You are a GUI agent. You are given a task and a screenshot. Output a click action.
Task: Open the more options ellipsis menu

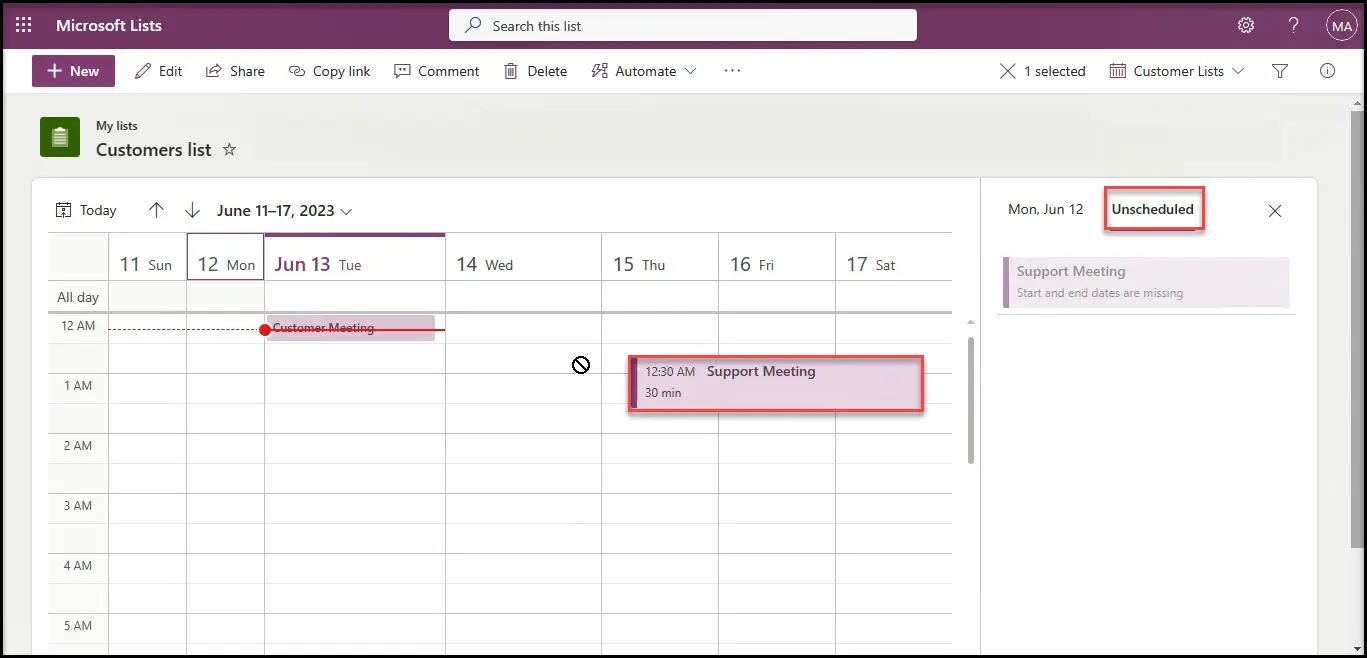[x=732, y=71]
